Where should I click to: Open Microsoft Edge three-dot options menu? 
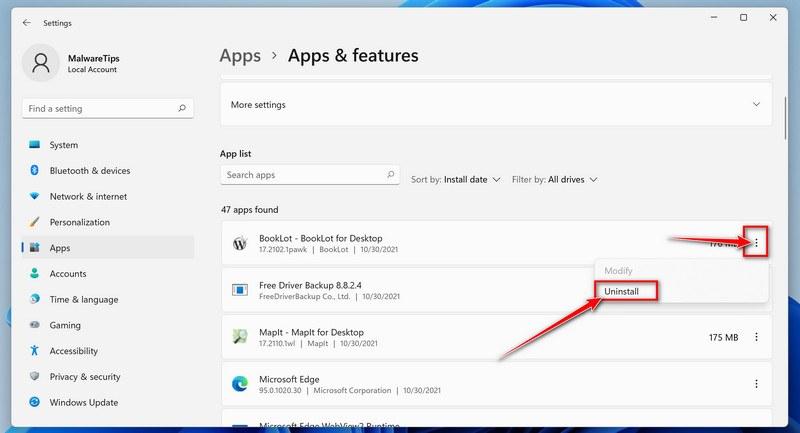[756, 384]
